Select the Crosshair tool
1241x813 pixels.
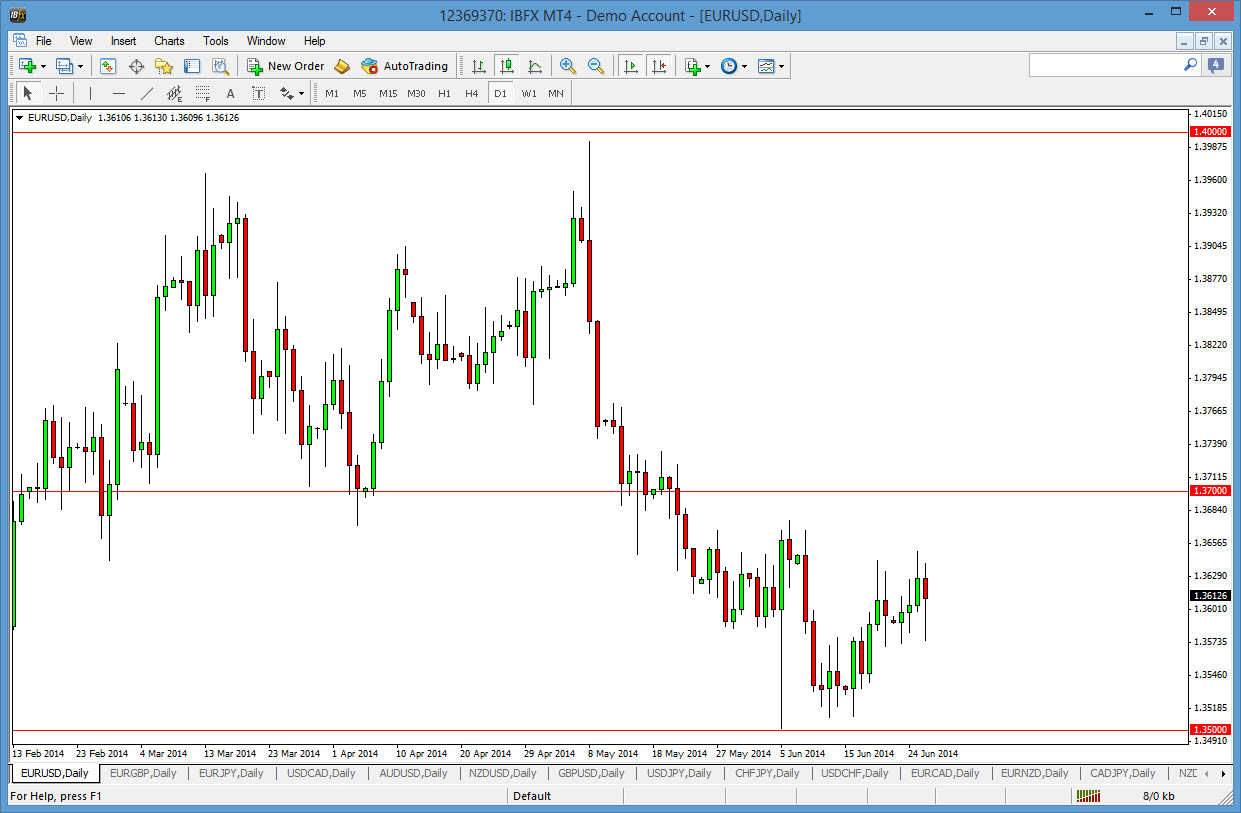(57, 93)
